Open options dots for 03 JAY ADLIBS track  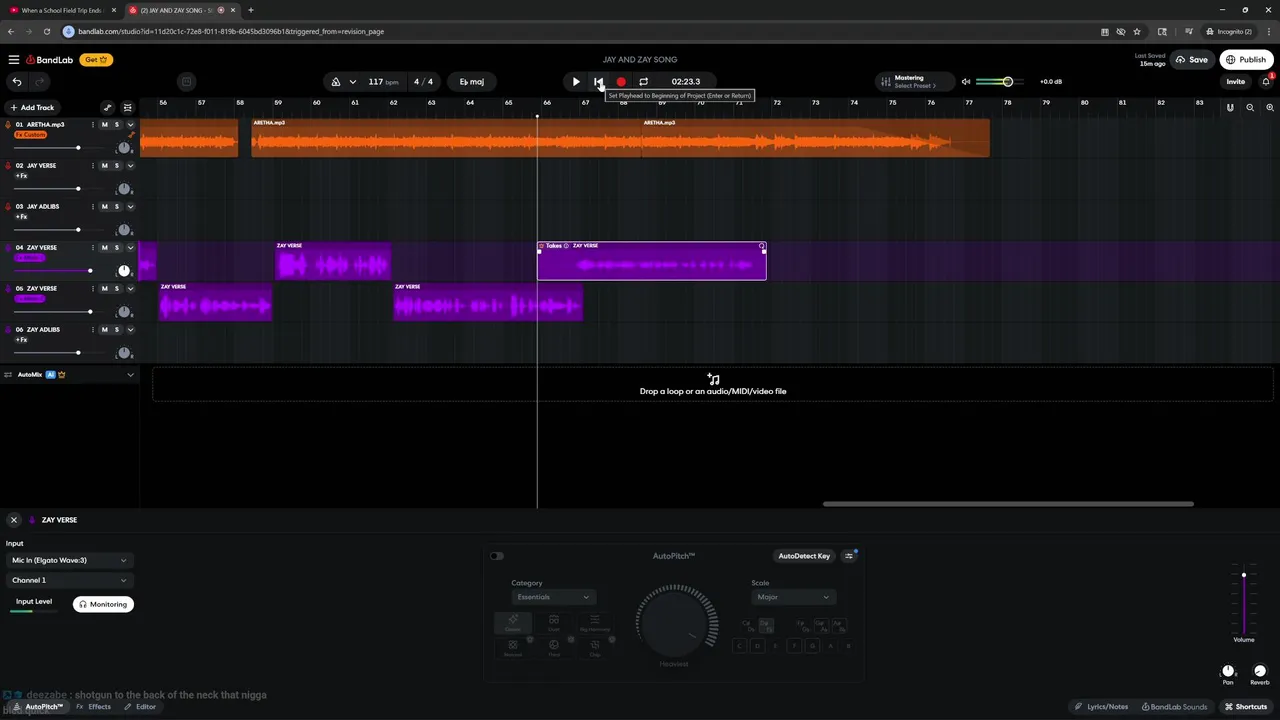93,207
